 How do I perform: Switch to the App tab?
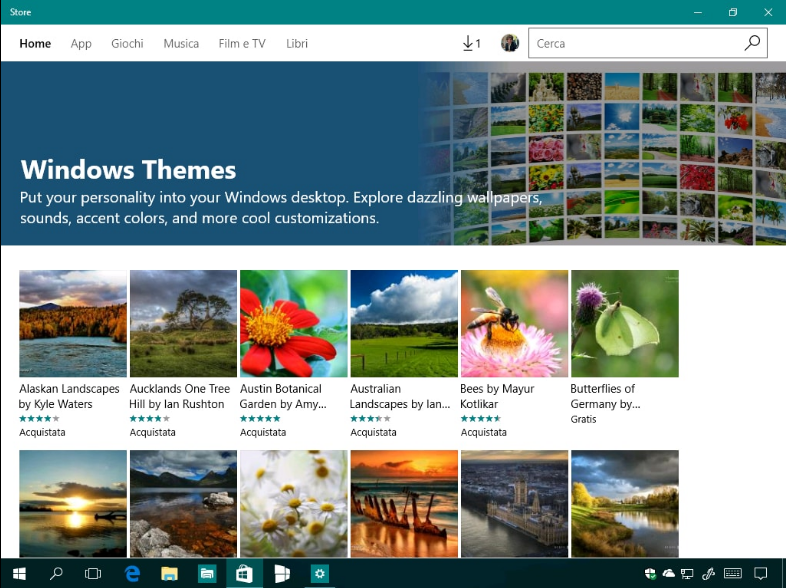point(81,44)
